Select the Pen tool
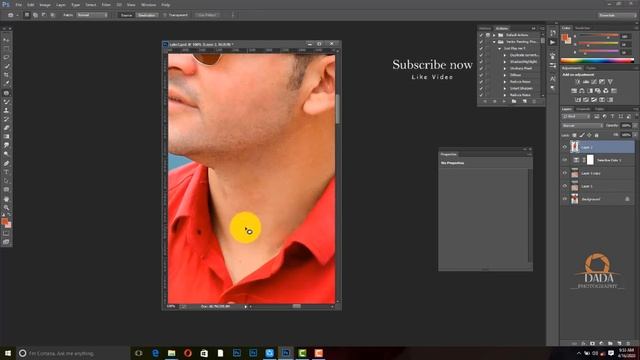 [x=6, y=163]
